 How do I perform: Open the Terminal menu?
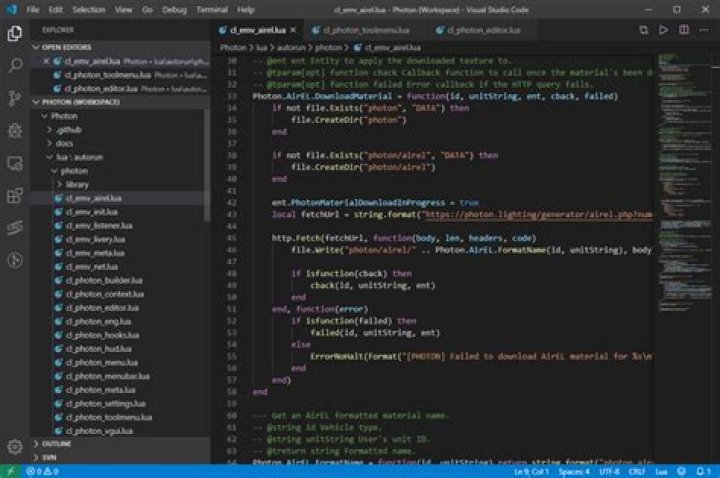click(212, 10)
